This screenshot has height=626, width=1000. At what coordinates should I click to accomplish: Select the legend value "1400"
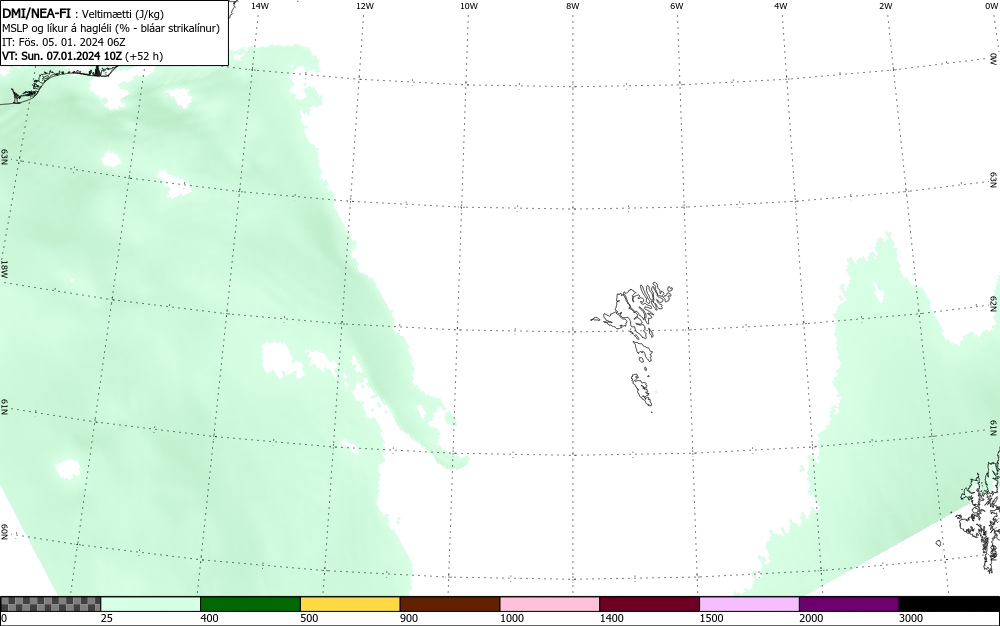coord(611,618)
